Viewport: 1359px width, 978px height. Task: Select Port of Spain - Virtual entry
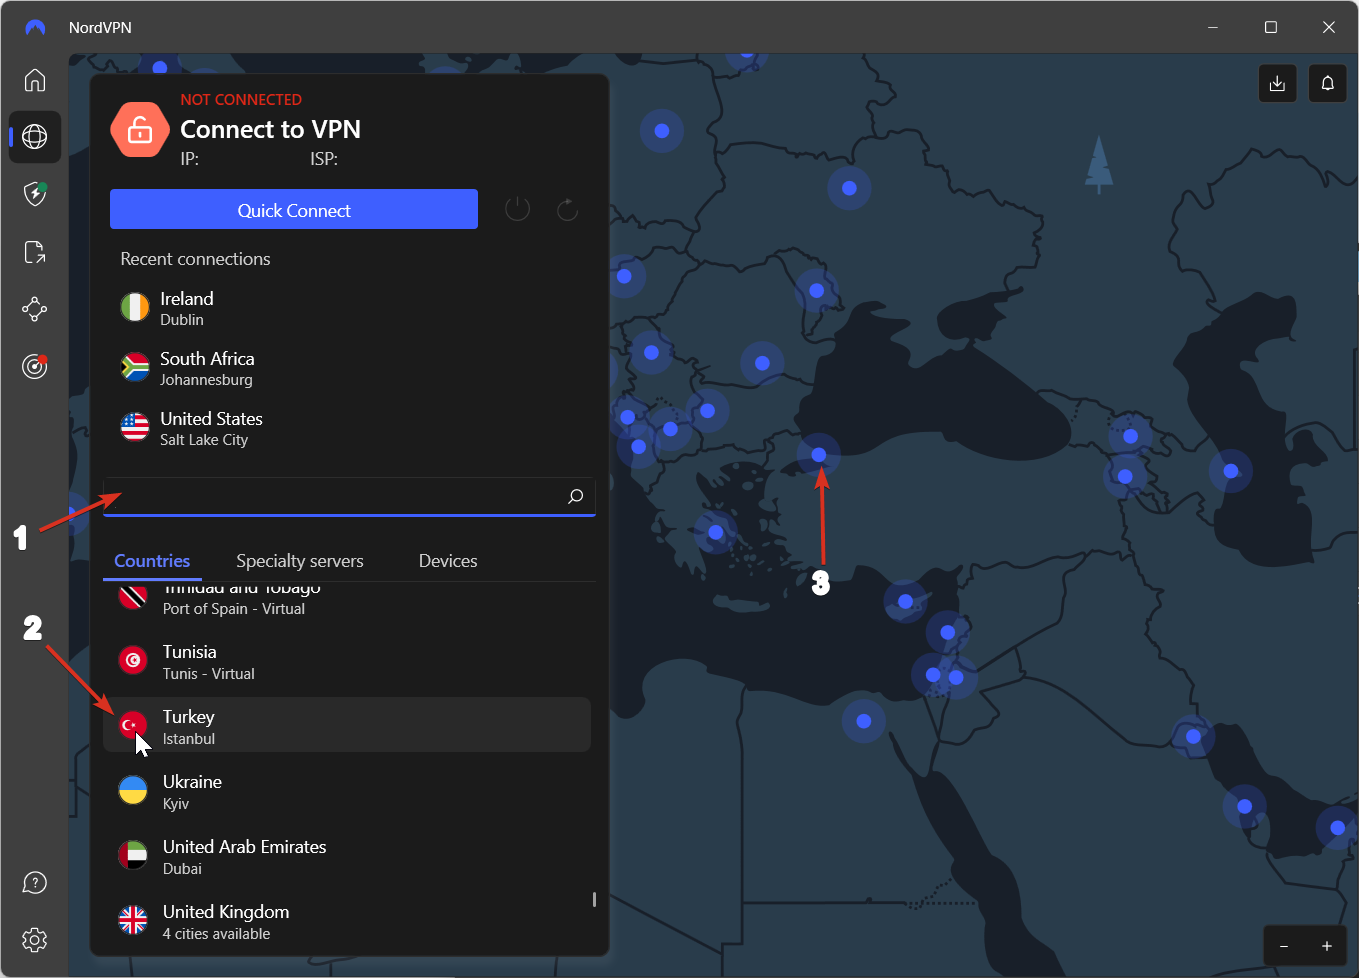pos(347,600)
